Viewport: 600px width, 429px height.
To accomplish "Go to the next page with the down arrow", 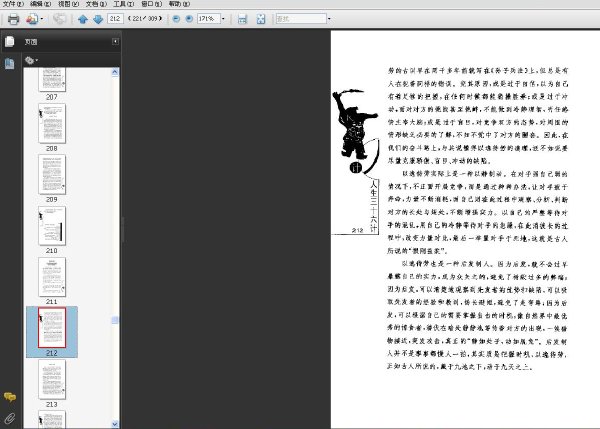I will (98, 19).
